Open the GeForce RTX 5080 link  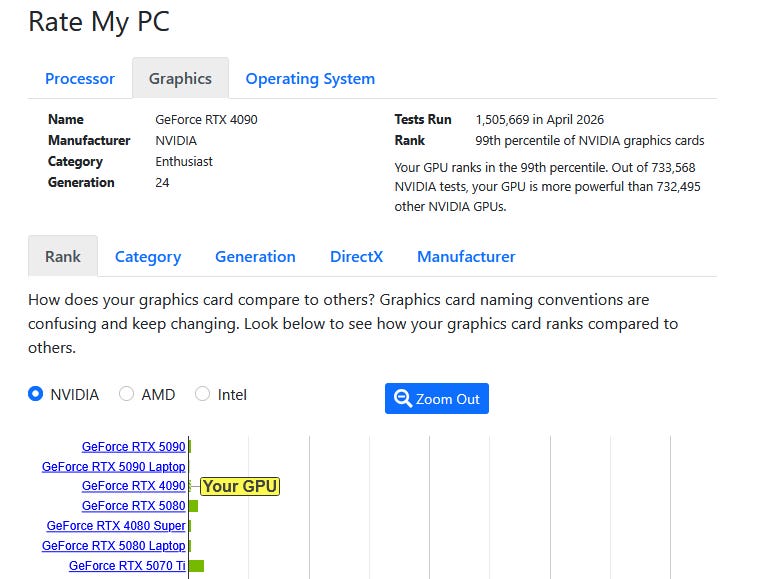[x=134, y=506]
